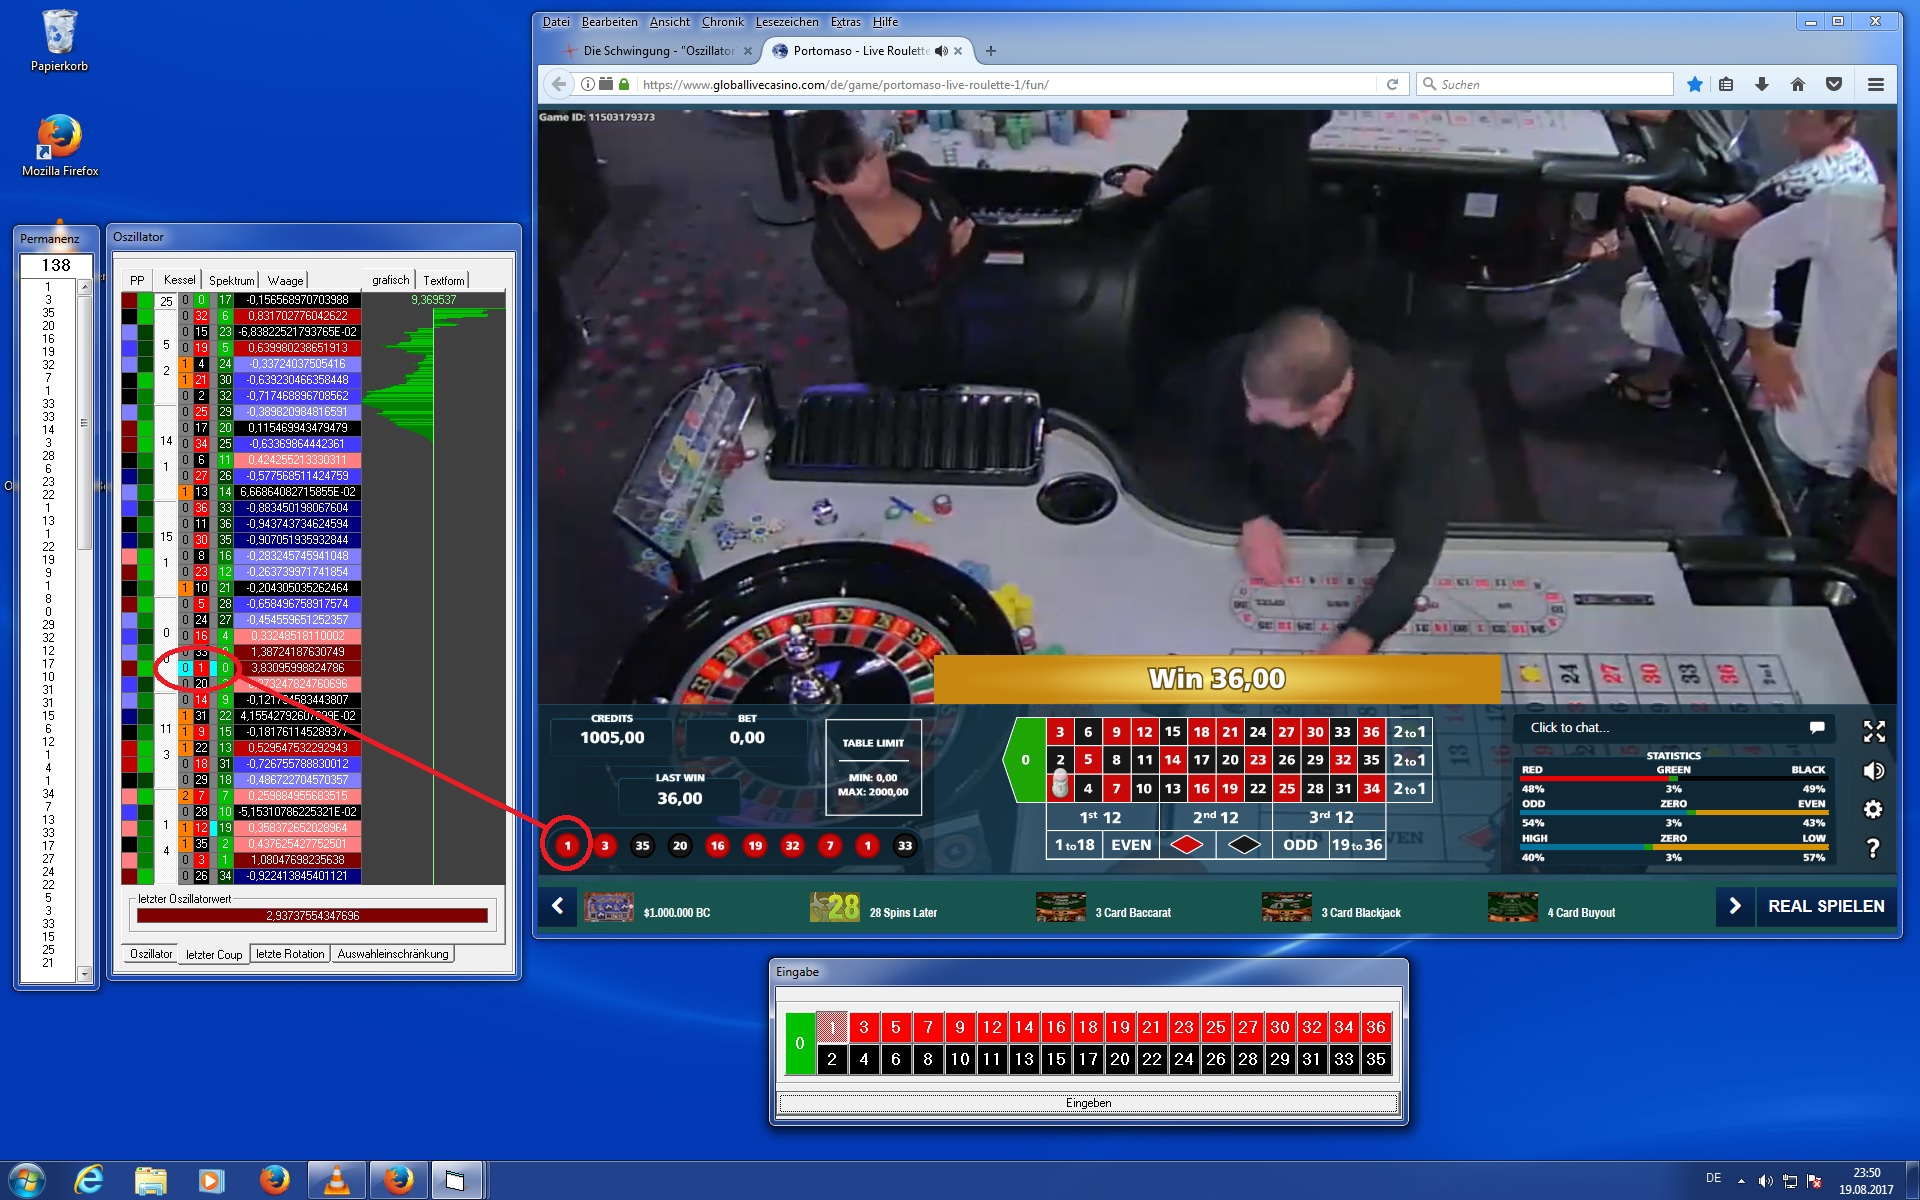Open a new browser tab
The height and width of the screenshot is (1200, 1920).
click(990, 51)
